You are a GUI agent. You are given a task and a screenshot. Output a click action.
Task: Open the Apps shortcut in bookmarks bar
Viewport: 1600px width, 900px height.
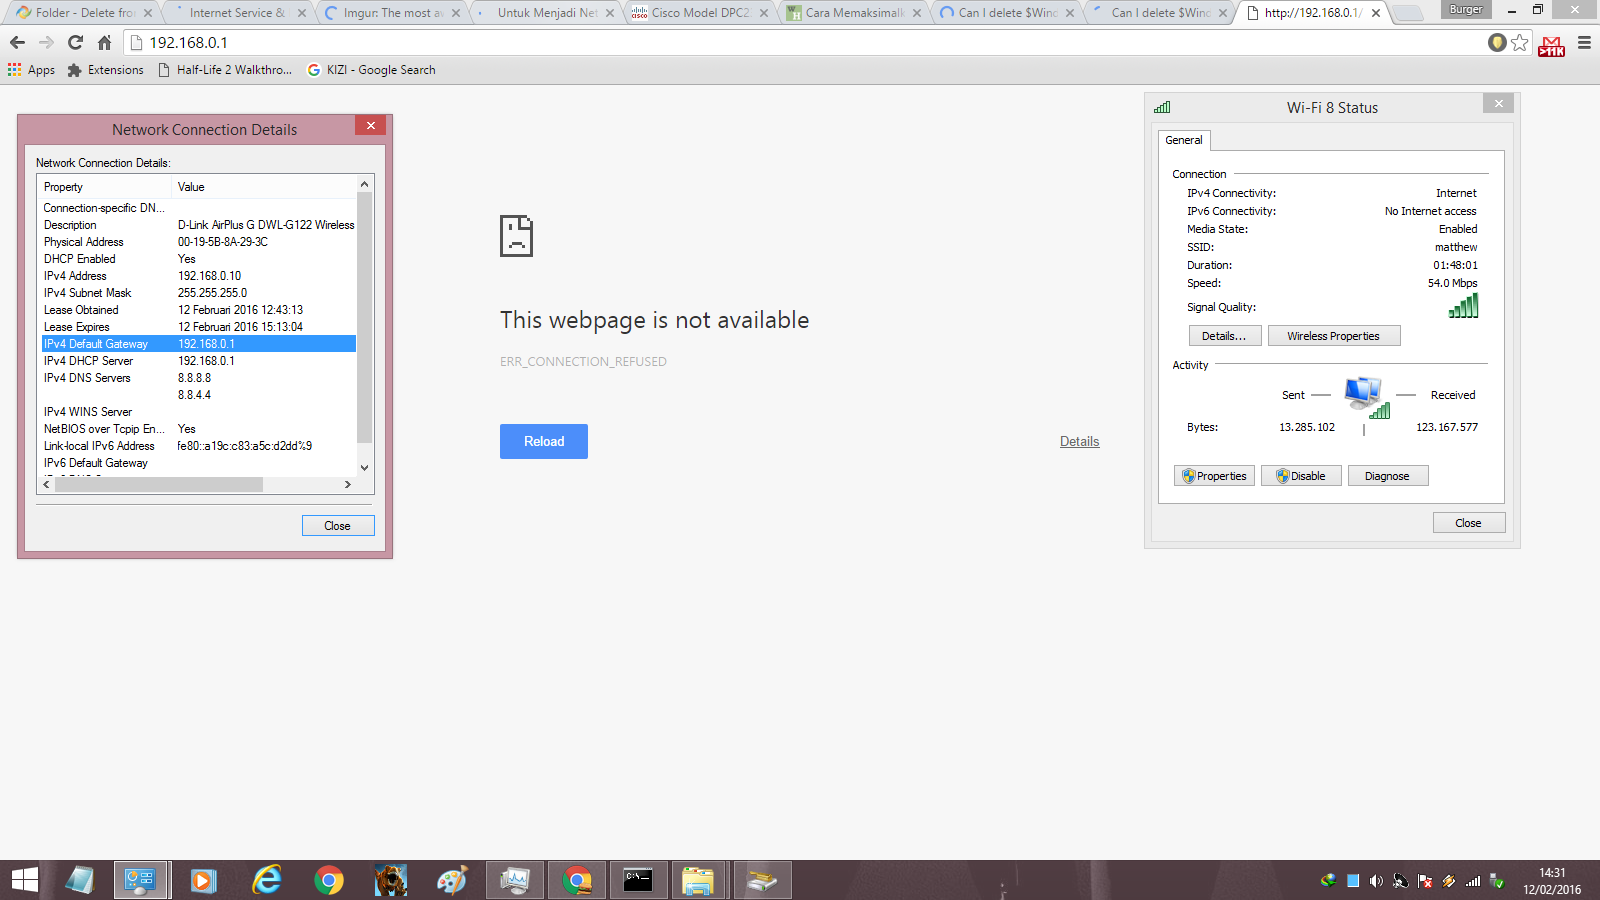click(x=32, y=70)
